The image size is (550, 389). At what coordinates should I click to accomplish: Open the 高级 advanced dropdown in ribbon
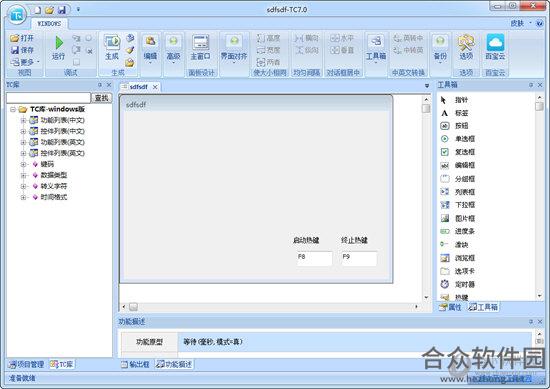[x=173, y=49]
